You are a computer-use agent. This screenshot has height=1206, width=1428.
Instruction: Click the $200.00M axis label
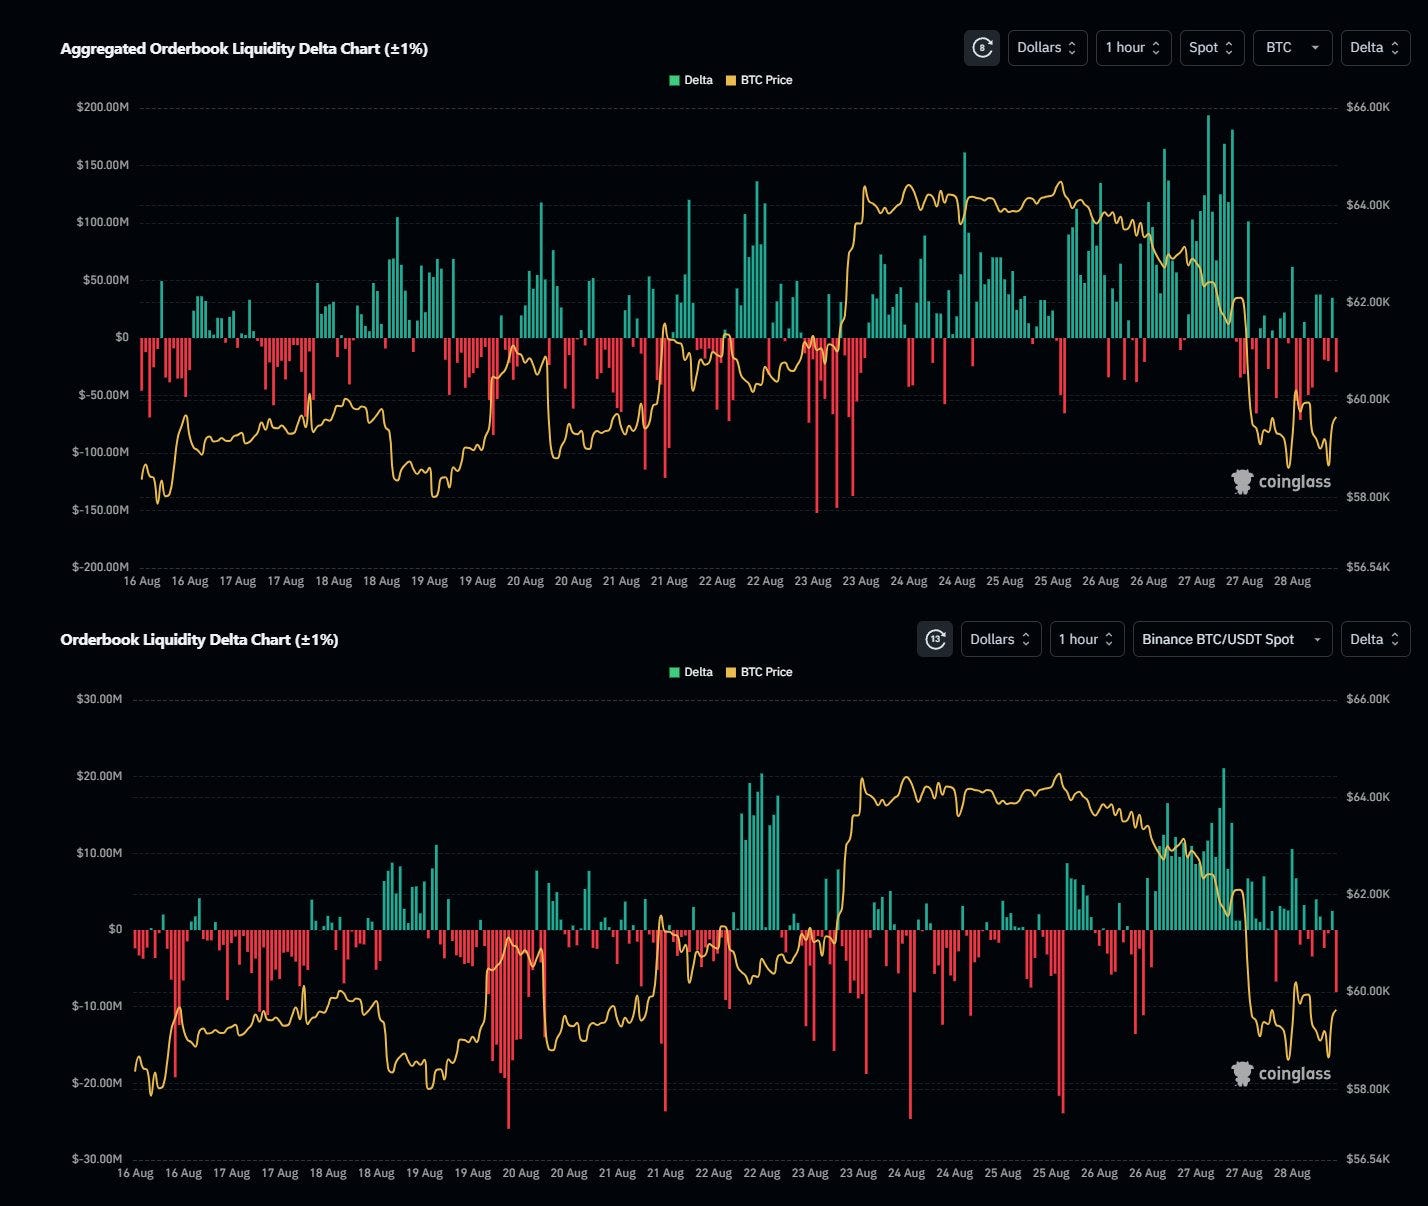tap(102, 107)
